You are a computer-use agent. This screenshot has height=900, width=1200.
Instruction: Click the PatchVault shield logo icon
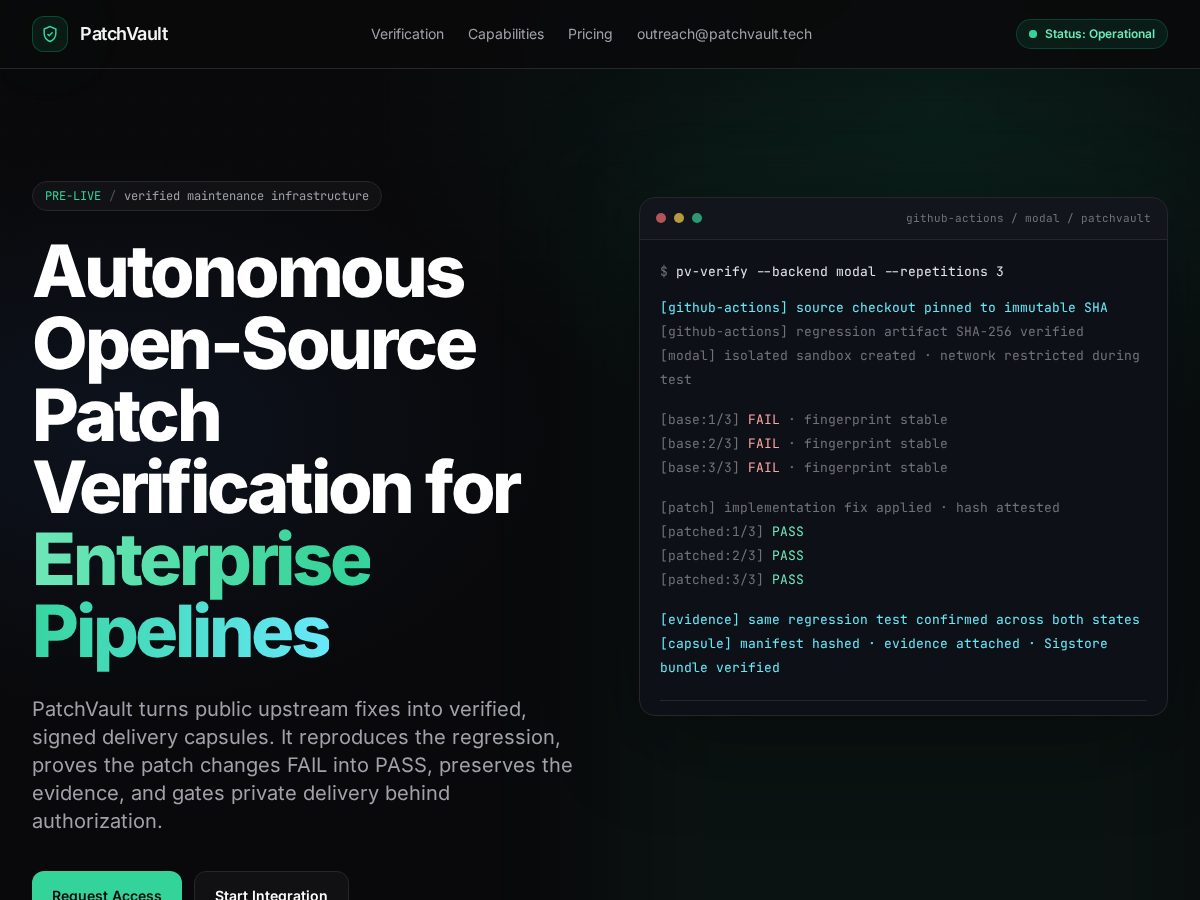coord(50,34)
